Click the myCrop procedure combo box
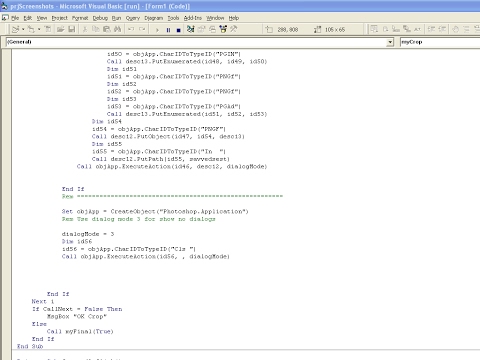 [x=440, y=42]
